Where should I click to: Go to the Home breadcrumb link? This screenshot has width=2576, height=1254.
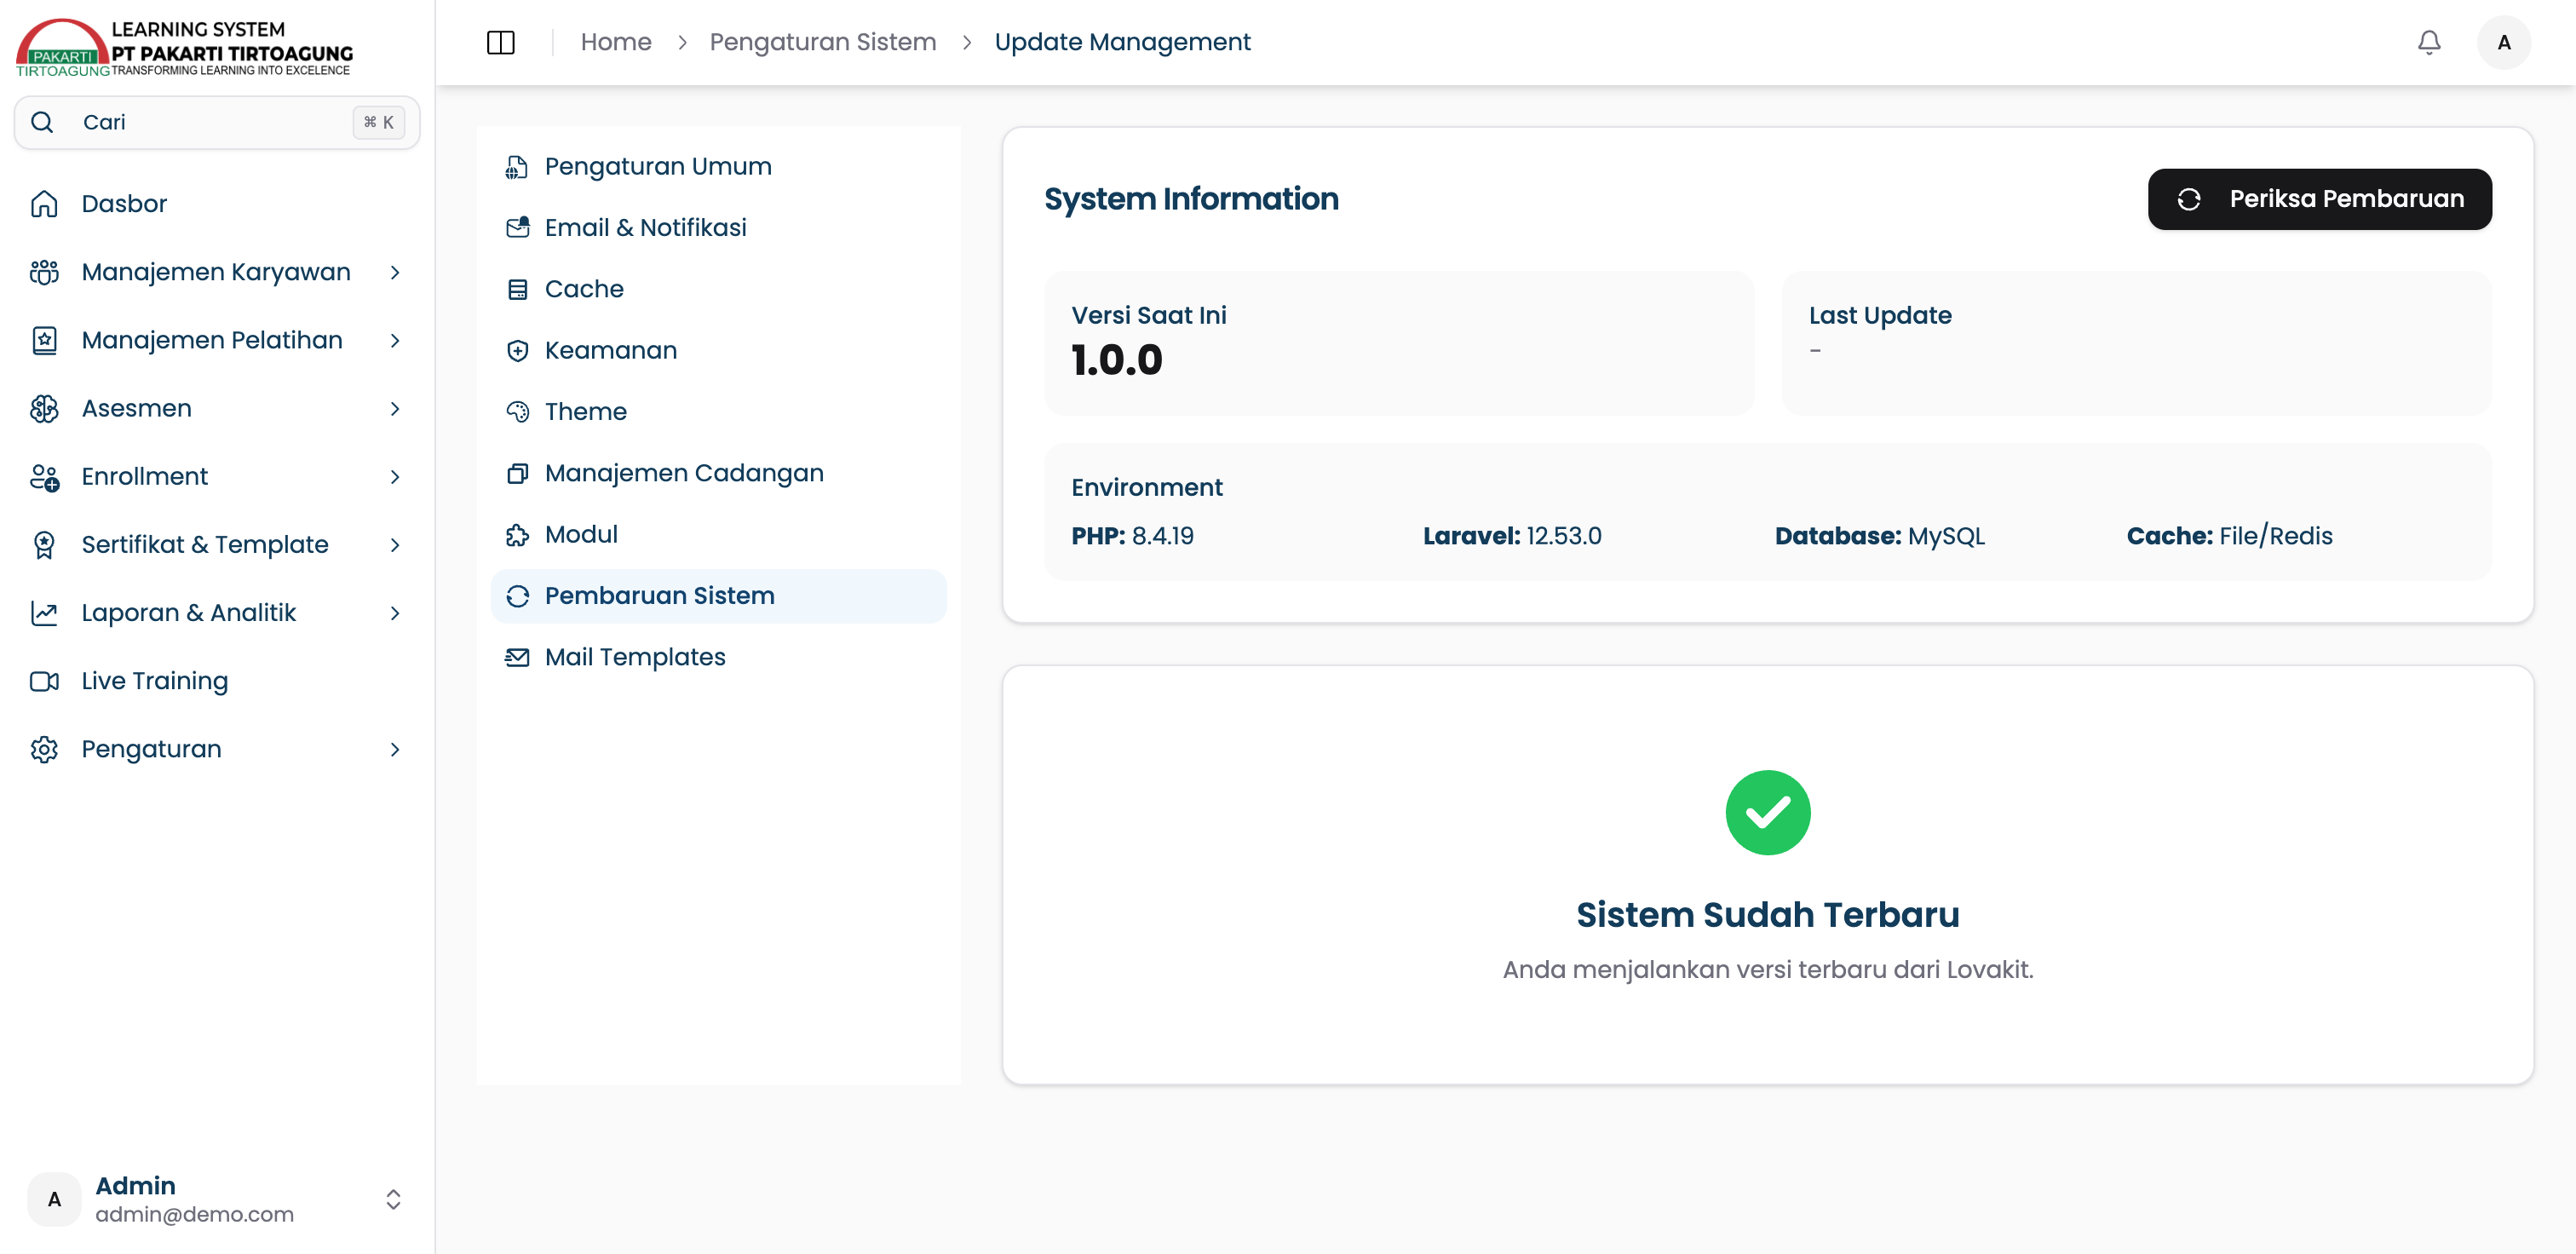coord(616,42)
